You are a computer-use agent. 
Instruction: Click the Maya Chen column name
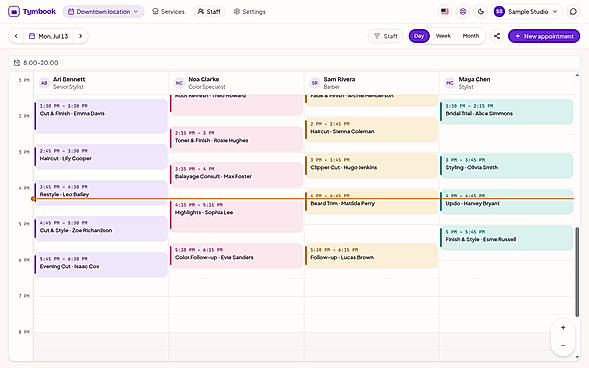coord(474,79)
